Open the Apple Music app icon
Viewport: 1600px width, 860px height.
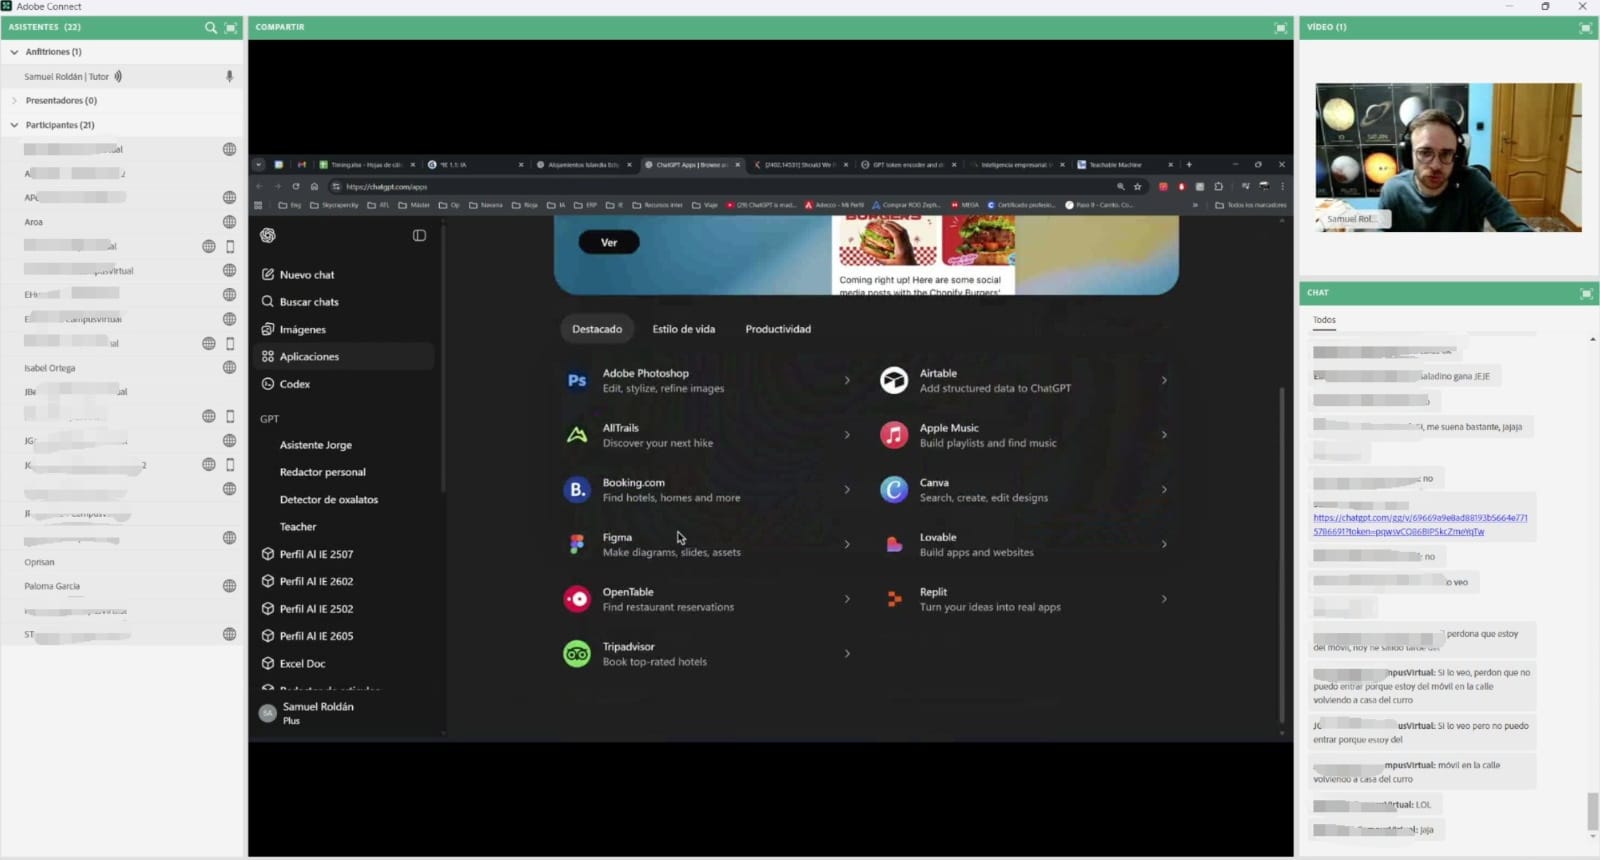[894, 435]
